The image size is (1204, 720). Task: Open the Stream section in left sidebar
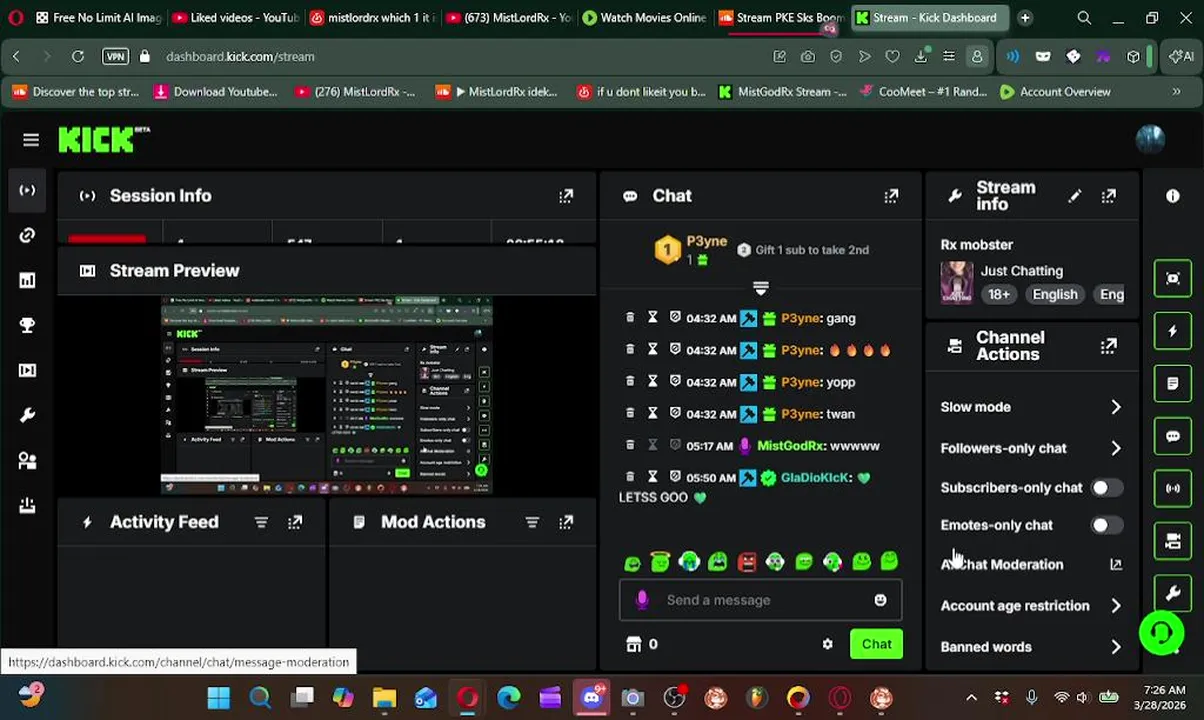tap(27, 190)
